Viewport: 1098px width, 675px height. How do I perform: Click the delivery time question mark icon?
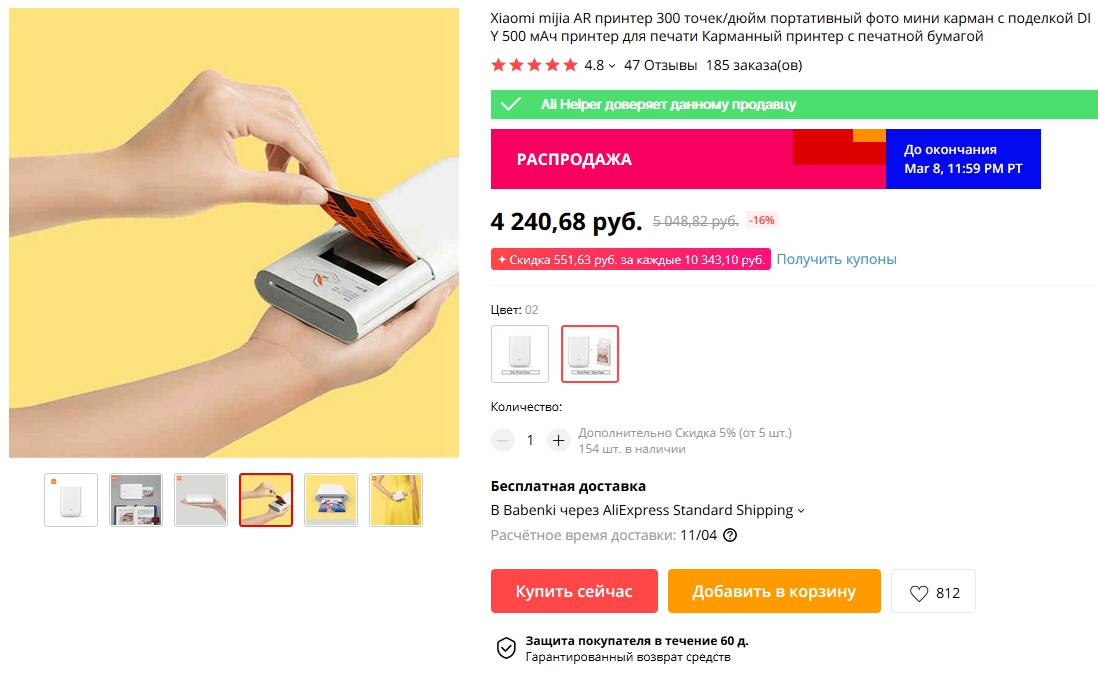[x=730, y=536]
